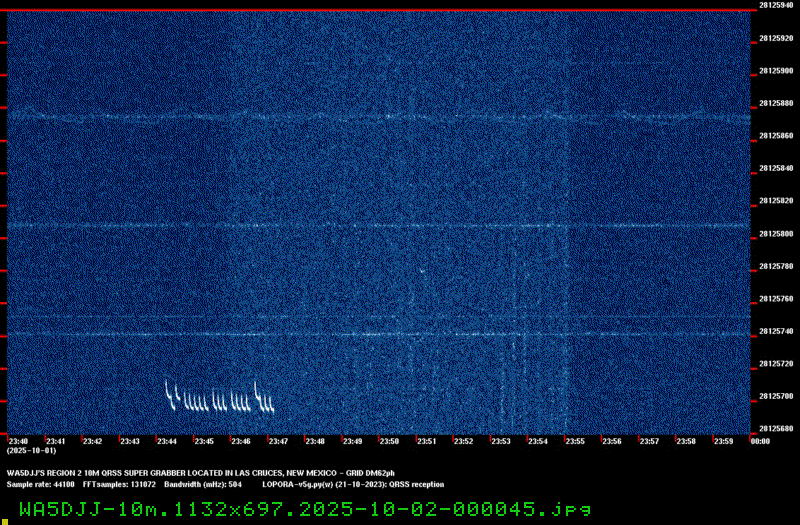
Task: Click the 28125880 frequency label
Action: tap(776, 104)
